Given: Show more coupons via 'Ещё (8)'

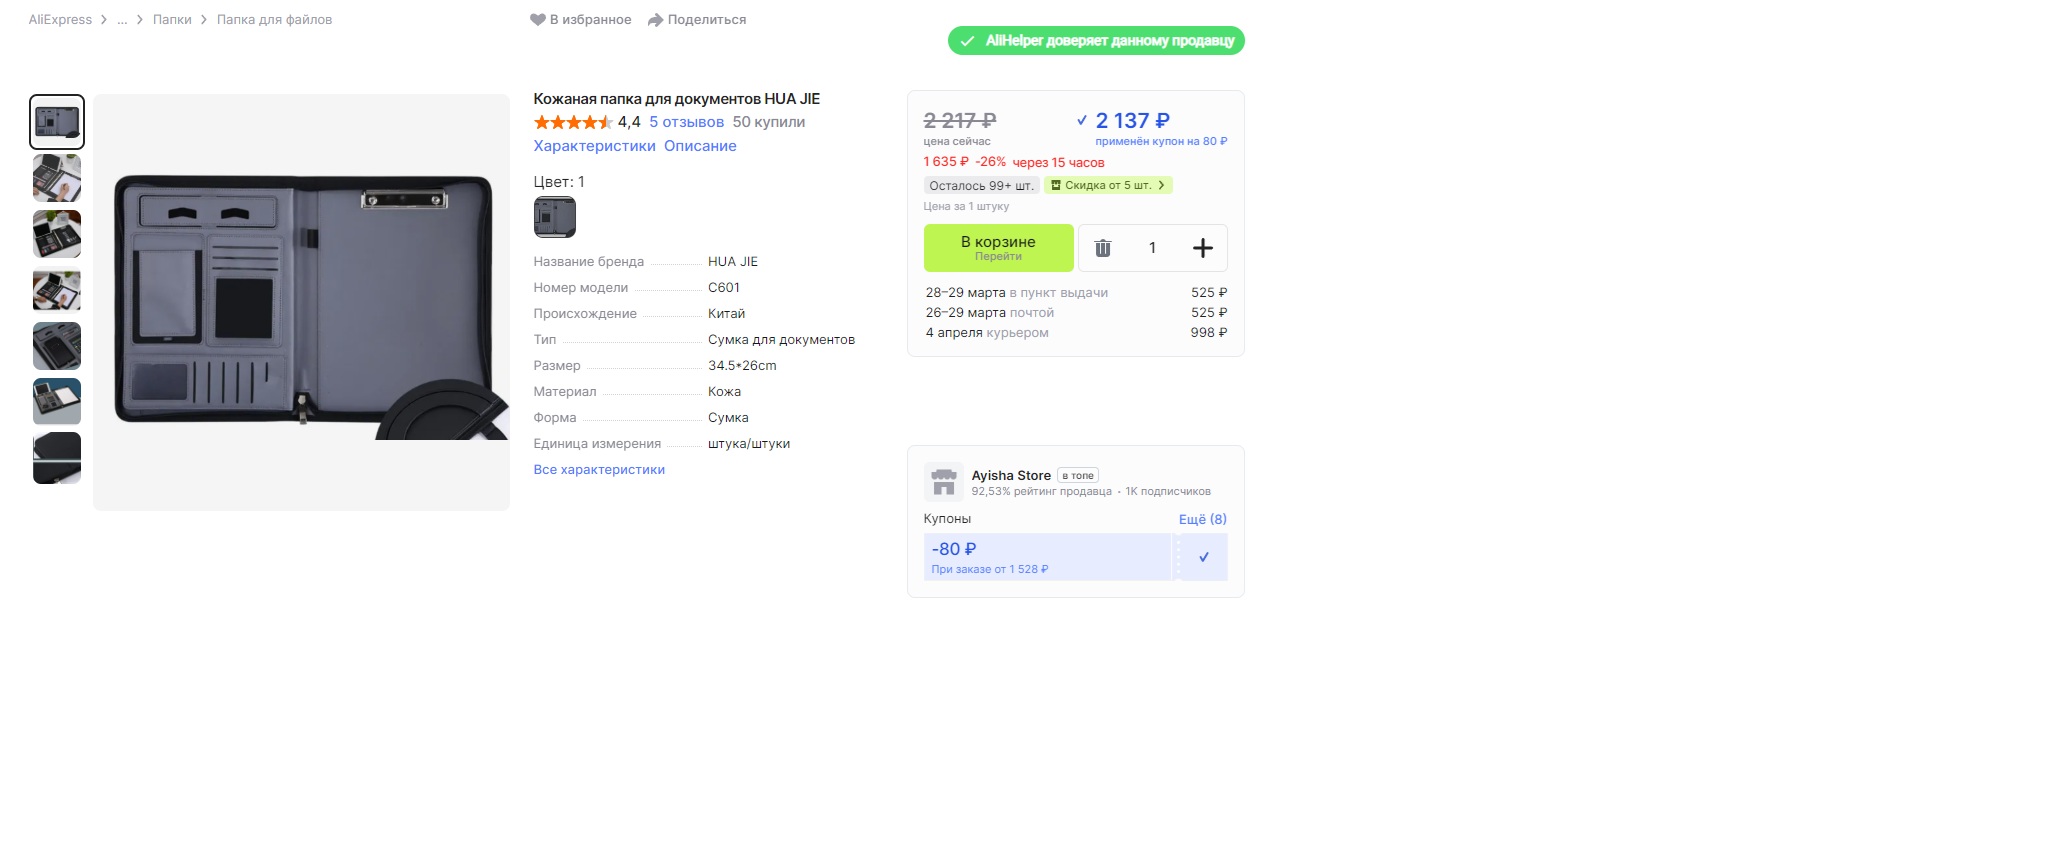Looking at the screenshot, I should point(1202,519).
